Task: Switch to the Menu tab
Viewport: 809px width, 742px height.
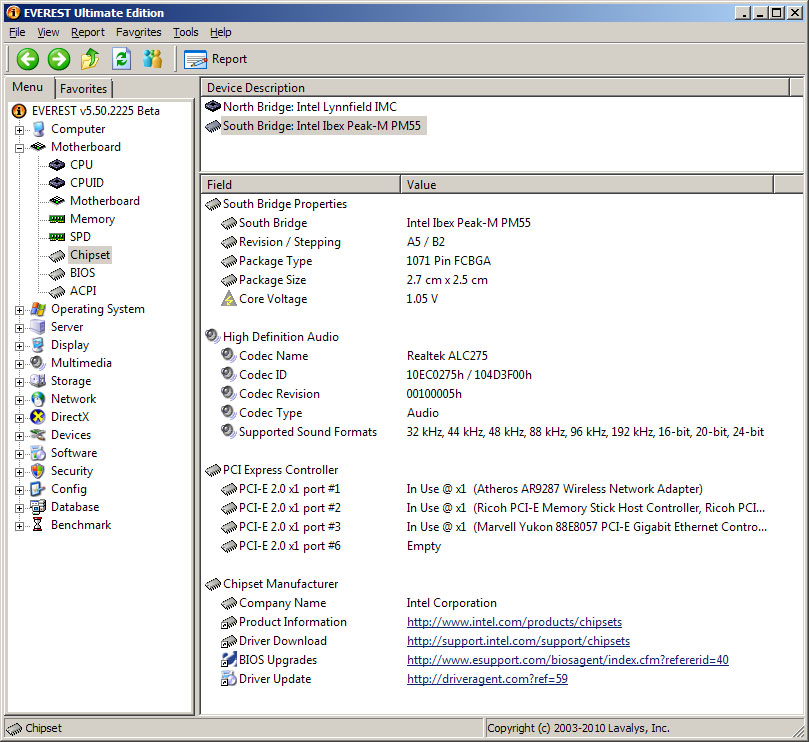Action: 28,87
